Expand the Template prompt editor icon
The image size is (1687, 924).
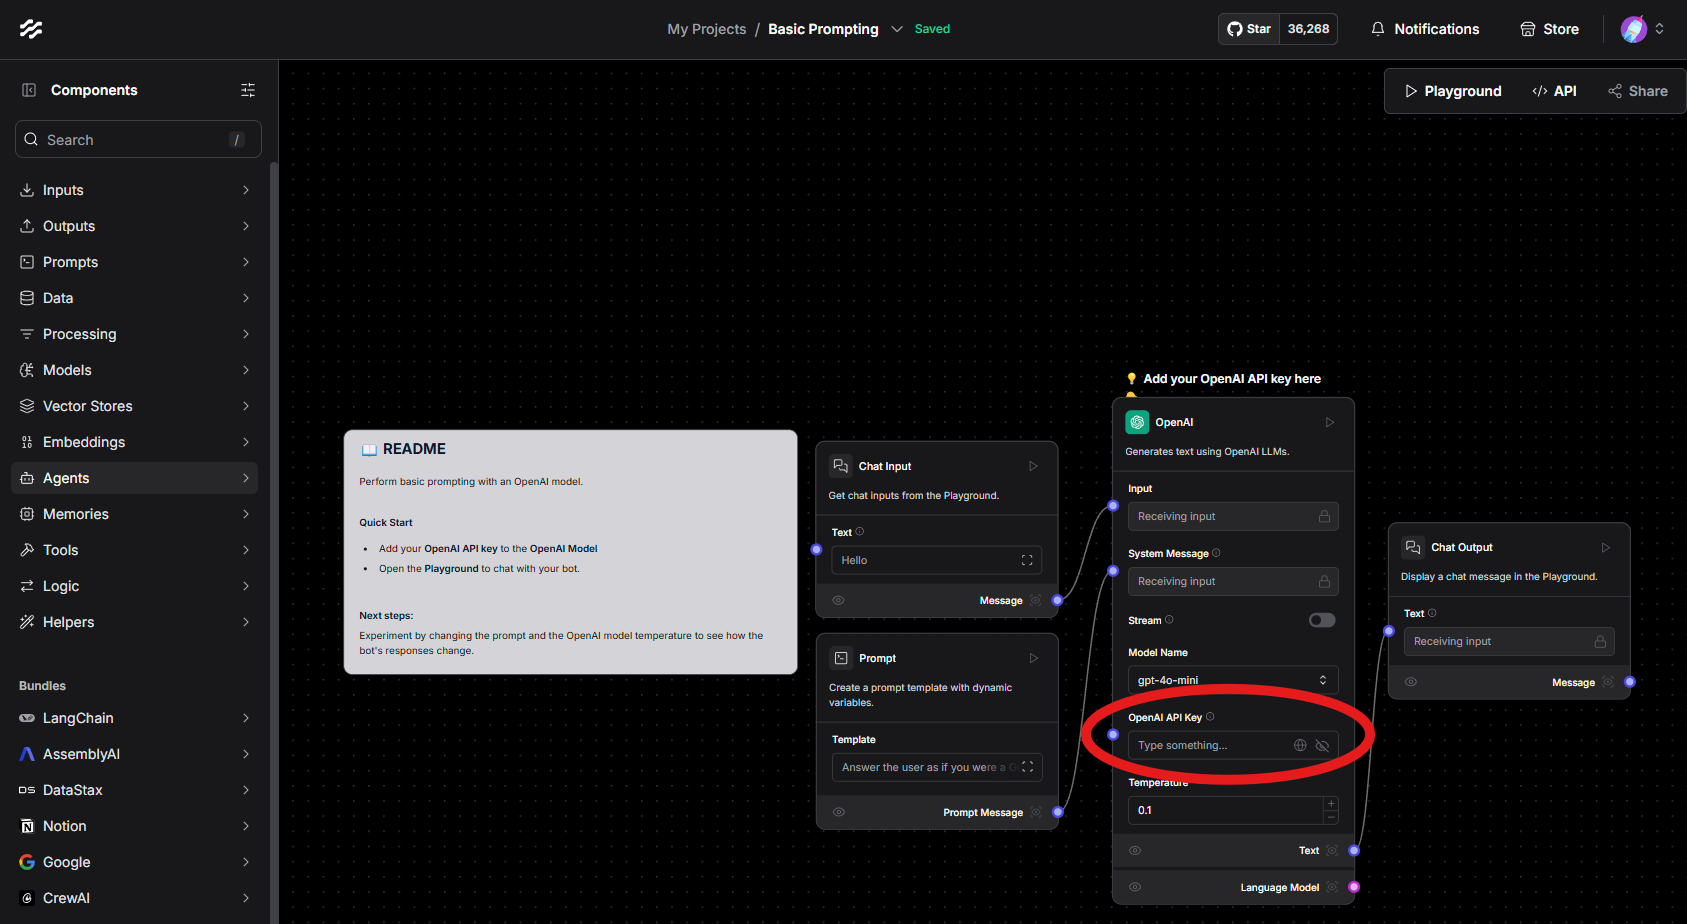(x=1027, y=767)
